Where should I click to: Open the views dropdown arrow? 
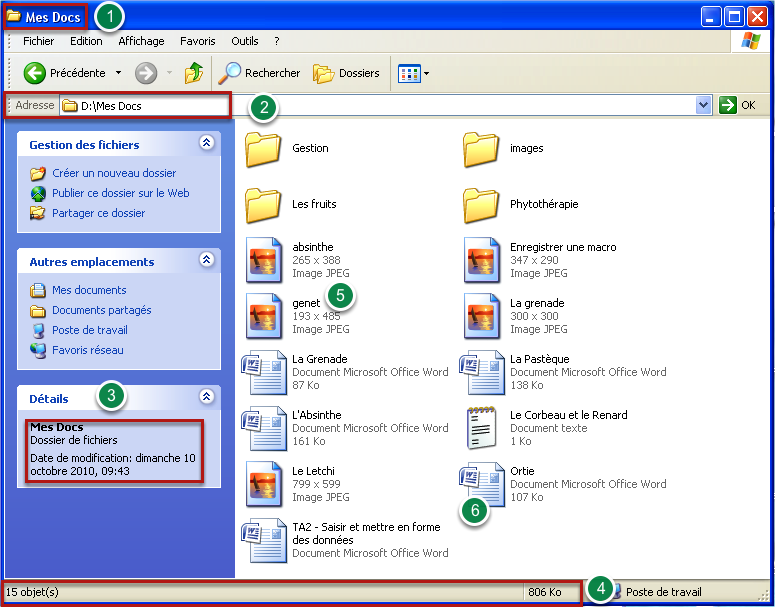pyautogui.click(x=427, y=74)
